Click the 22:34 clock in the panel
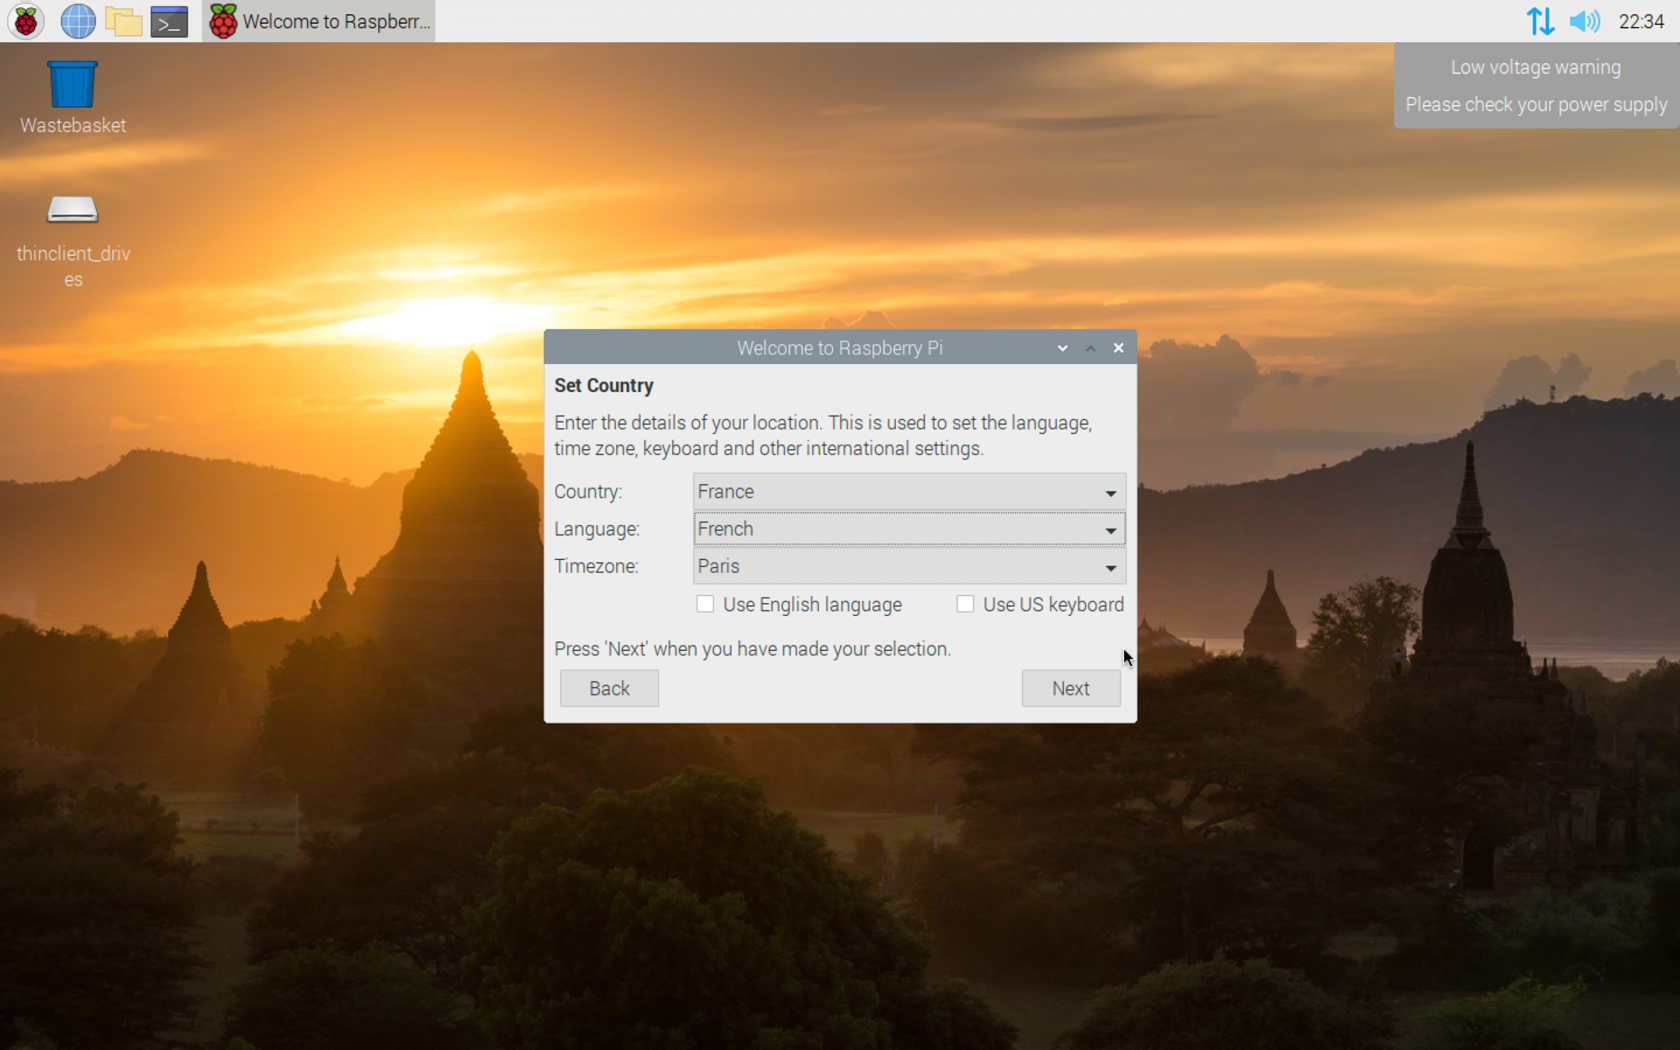 1641,21
